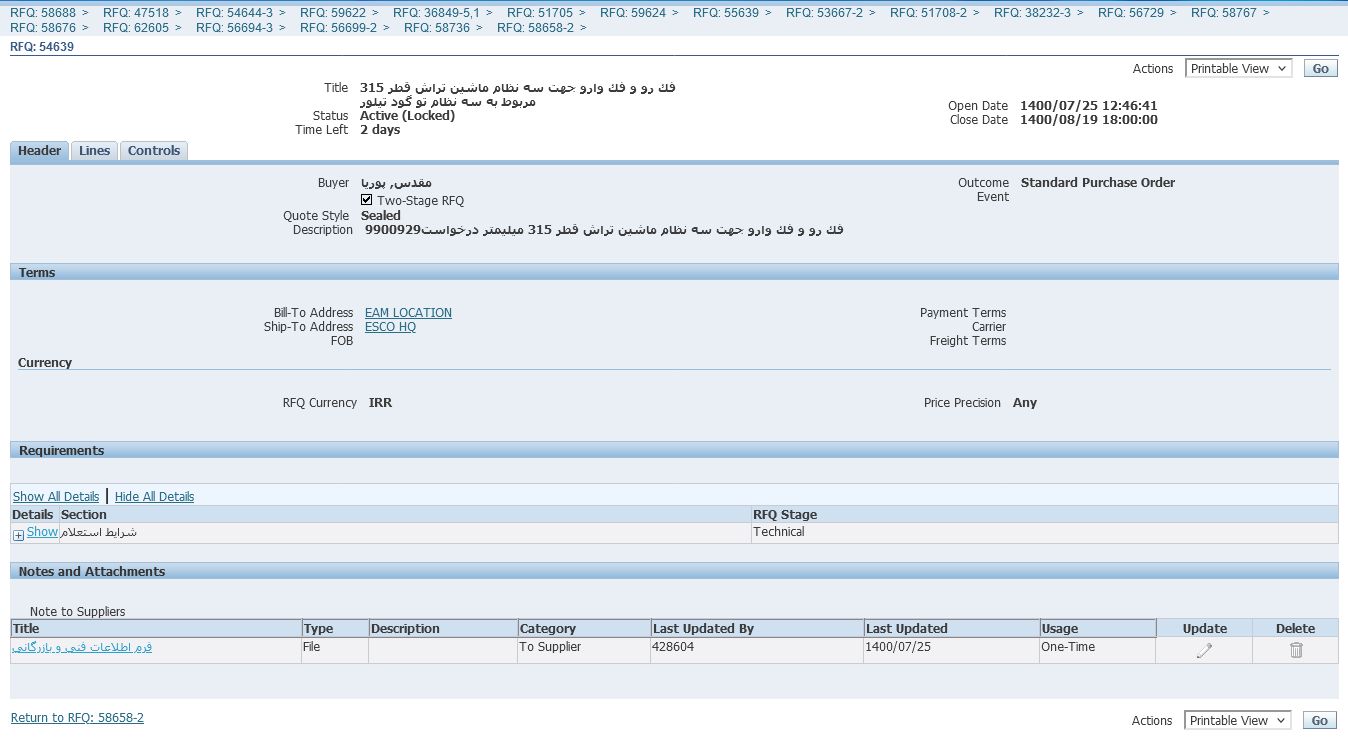Screen dimensions: 1348x737
Task: Open the bottom Actions Printable View dropdown
Action: [x=1238, y=720]
